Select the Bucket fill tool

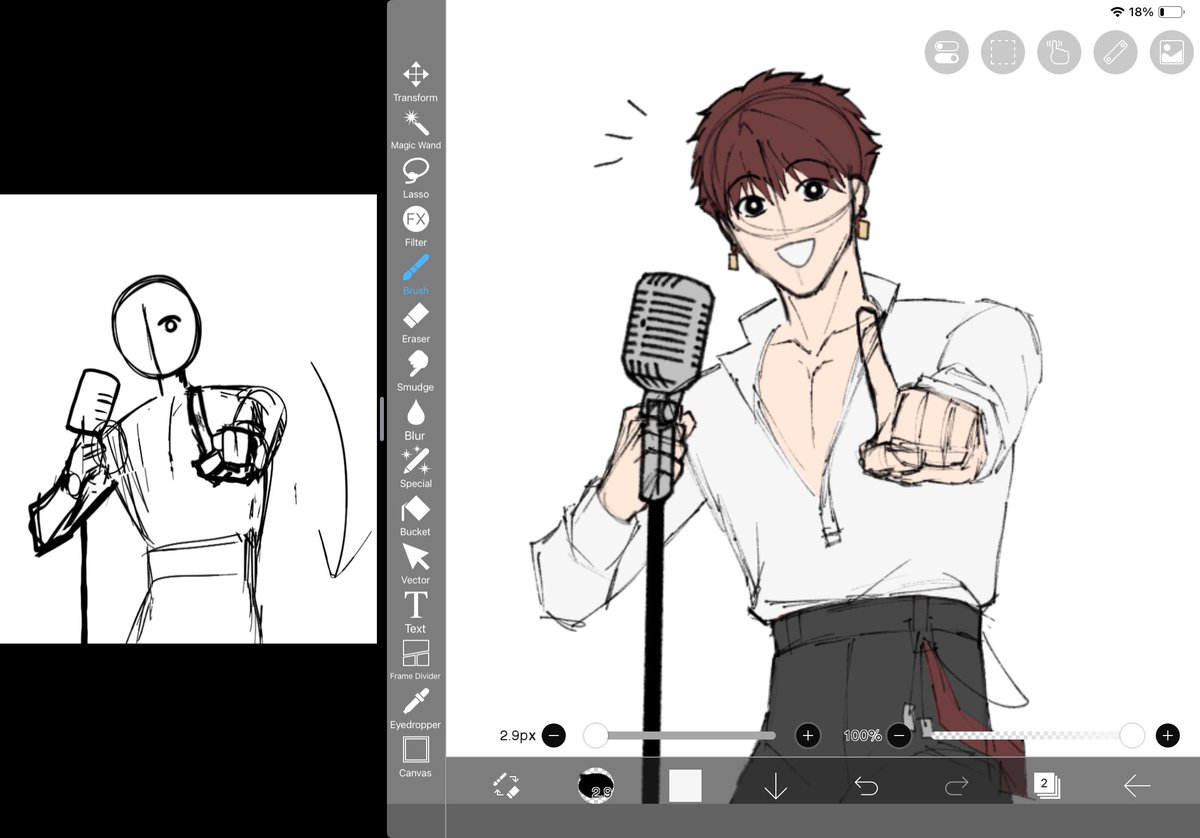[415, 516]
